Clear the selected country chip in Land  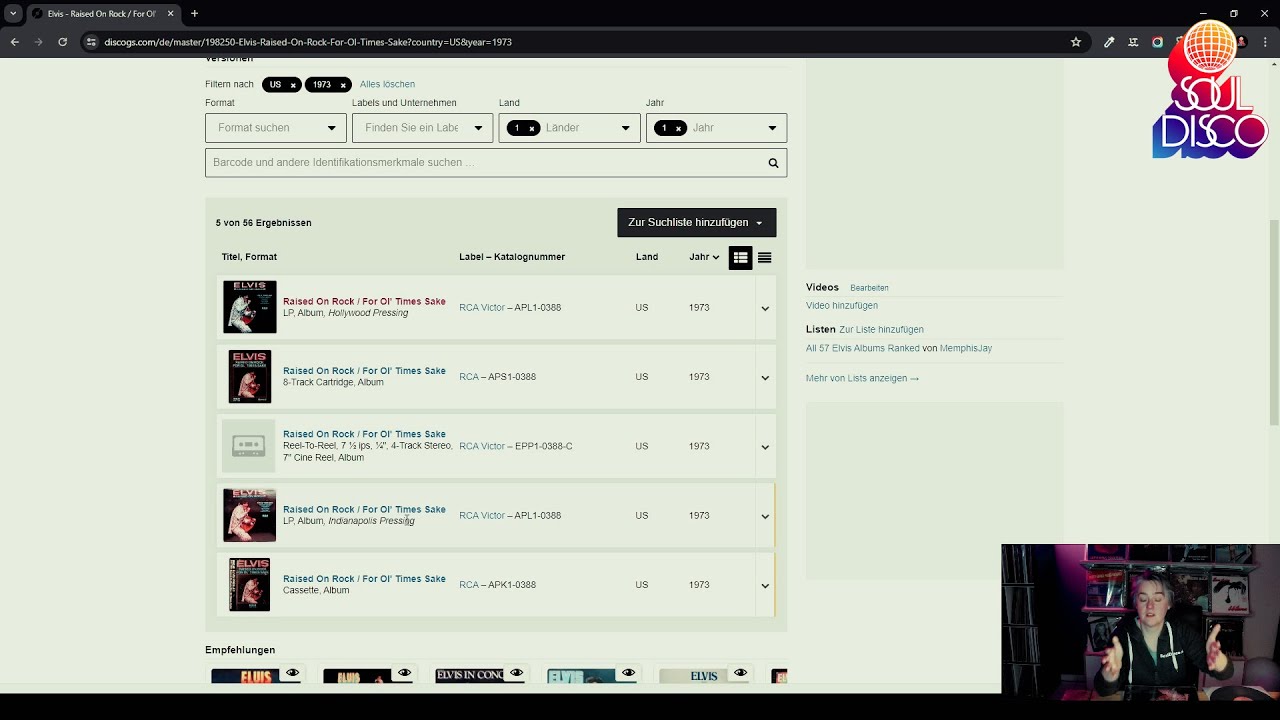[x=532, y=128]
